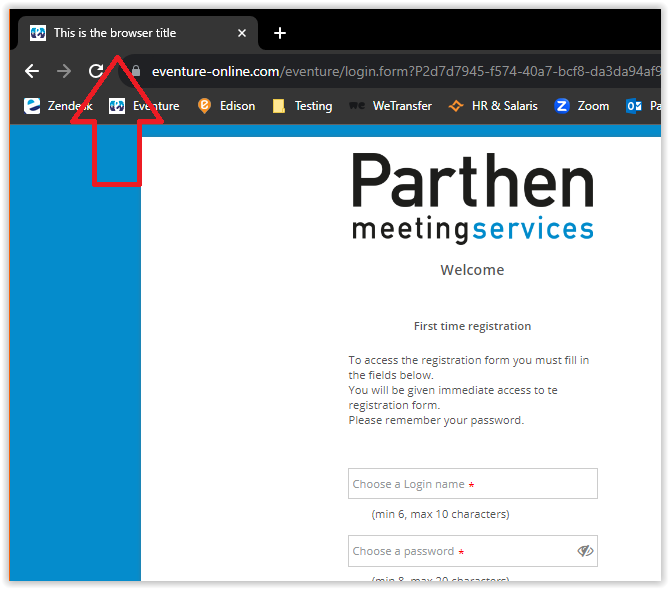Click the padlock site security icon
669x589 pixels.
pos(136,71)
